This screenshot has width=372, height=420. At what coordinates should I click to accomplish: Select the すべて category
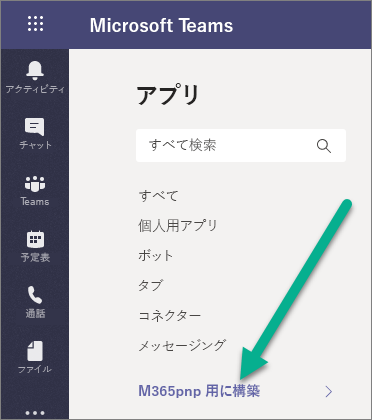[158, 196]
